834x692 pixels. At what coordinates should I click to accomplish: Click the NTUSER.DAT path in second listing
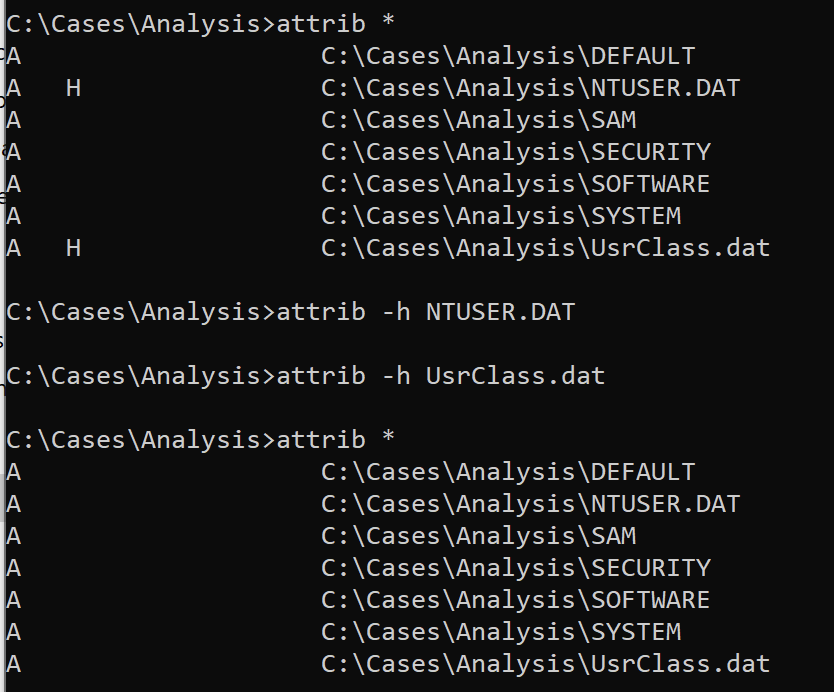[x=530, y=504]
